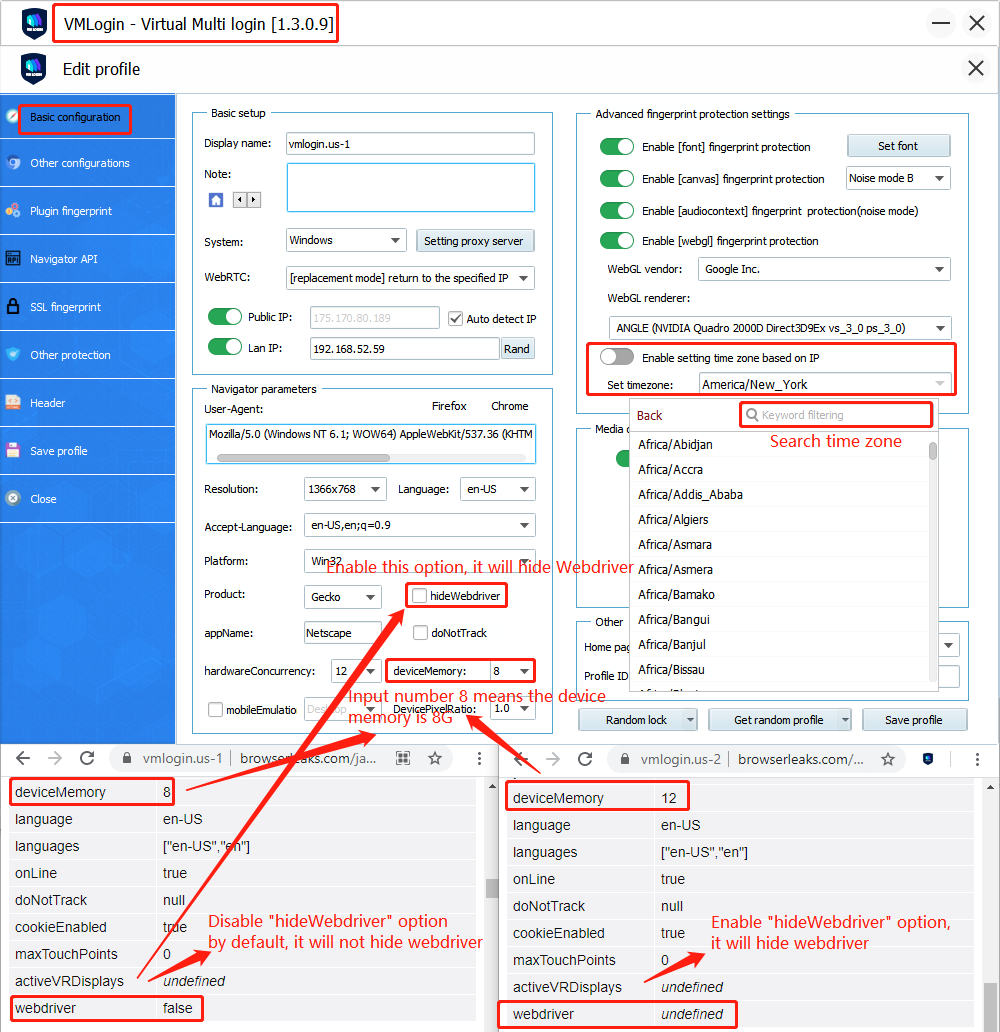Switch to the Other configurations tab
Viewport: 1000px width, 1032px height.
tap(80, 163)
